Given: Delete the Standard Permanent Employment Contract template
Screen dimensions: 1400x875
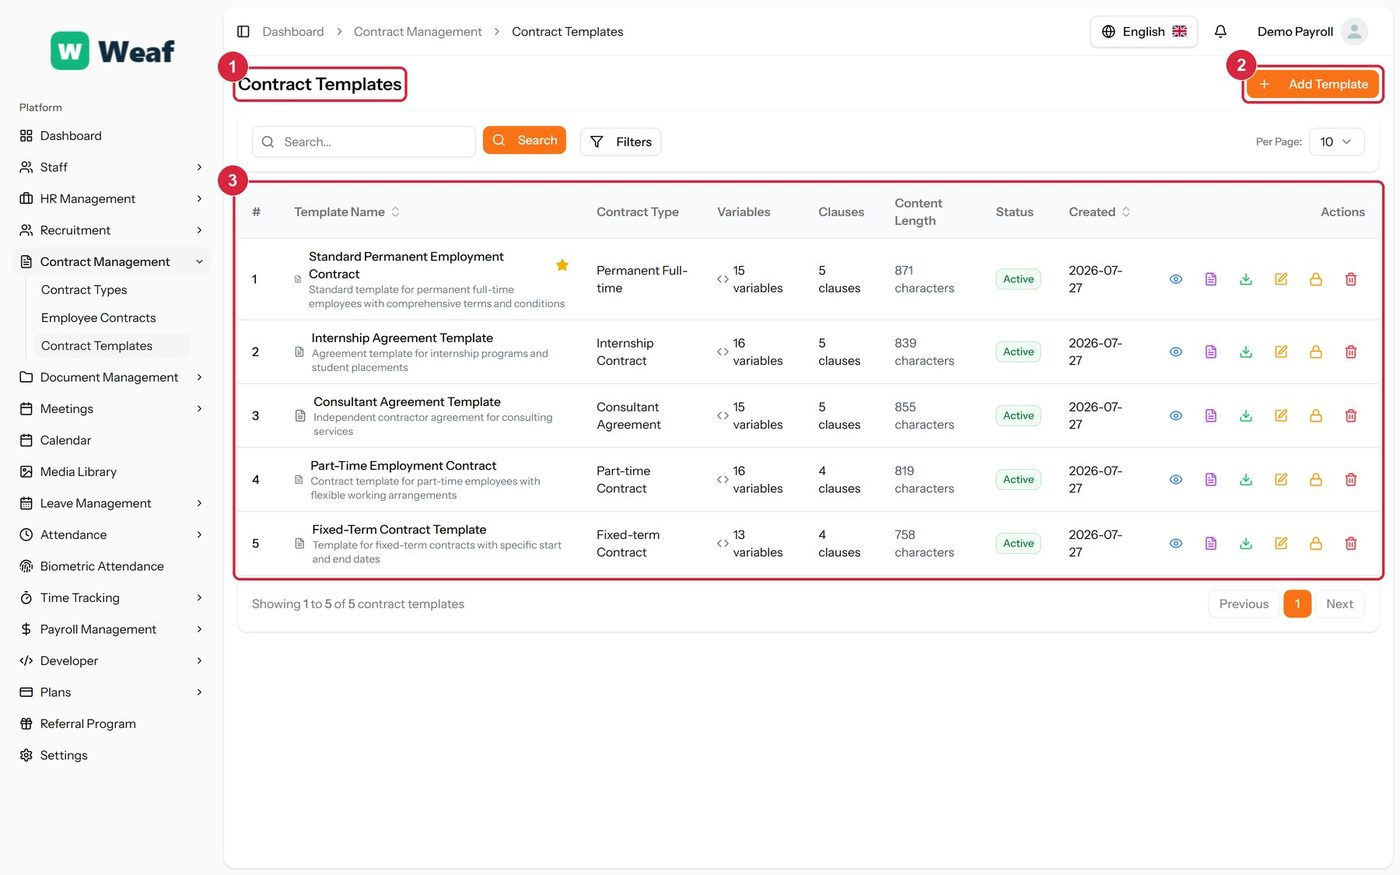Looking at the screenshot, I should coord(1351,279).
